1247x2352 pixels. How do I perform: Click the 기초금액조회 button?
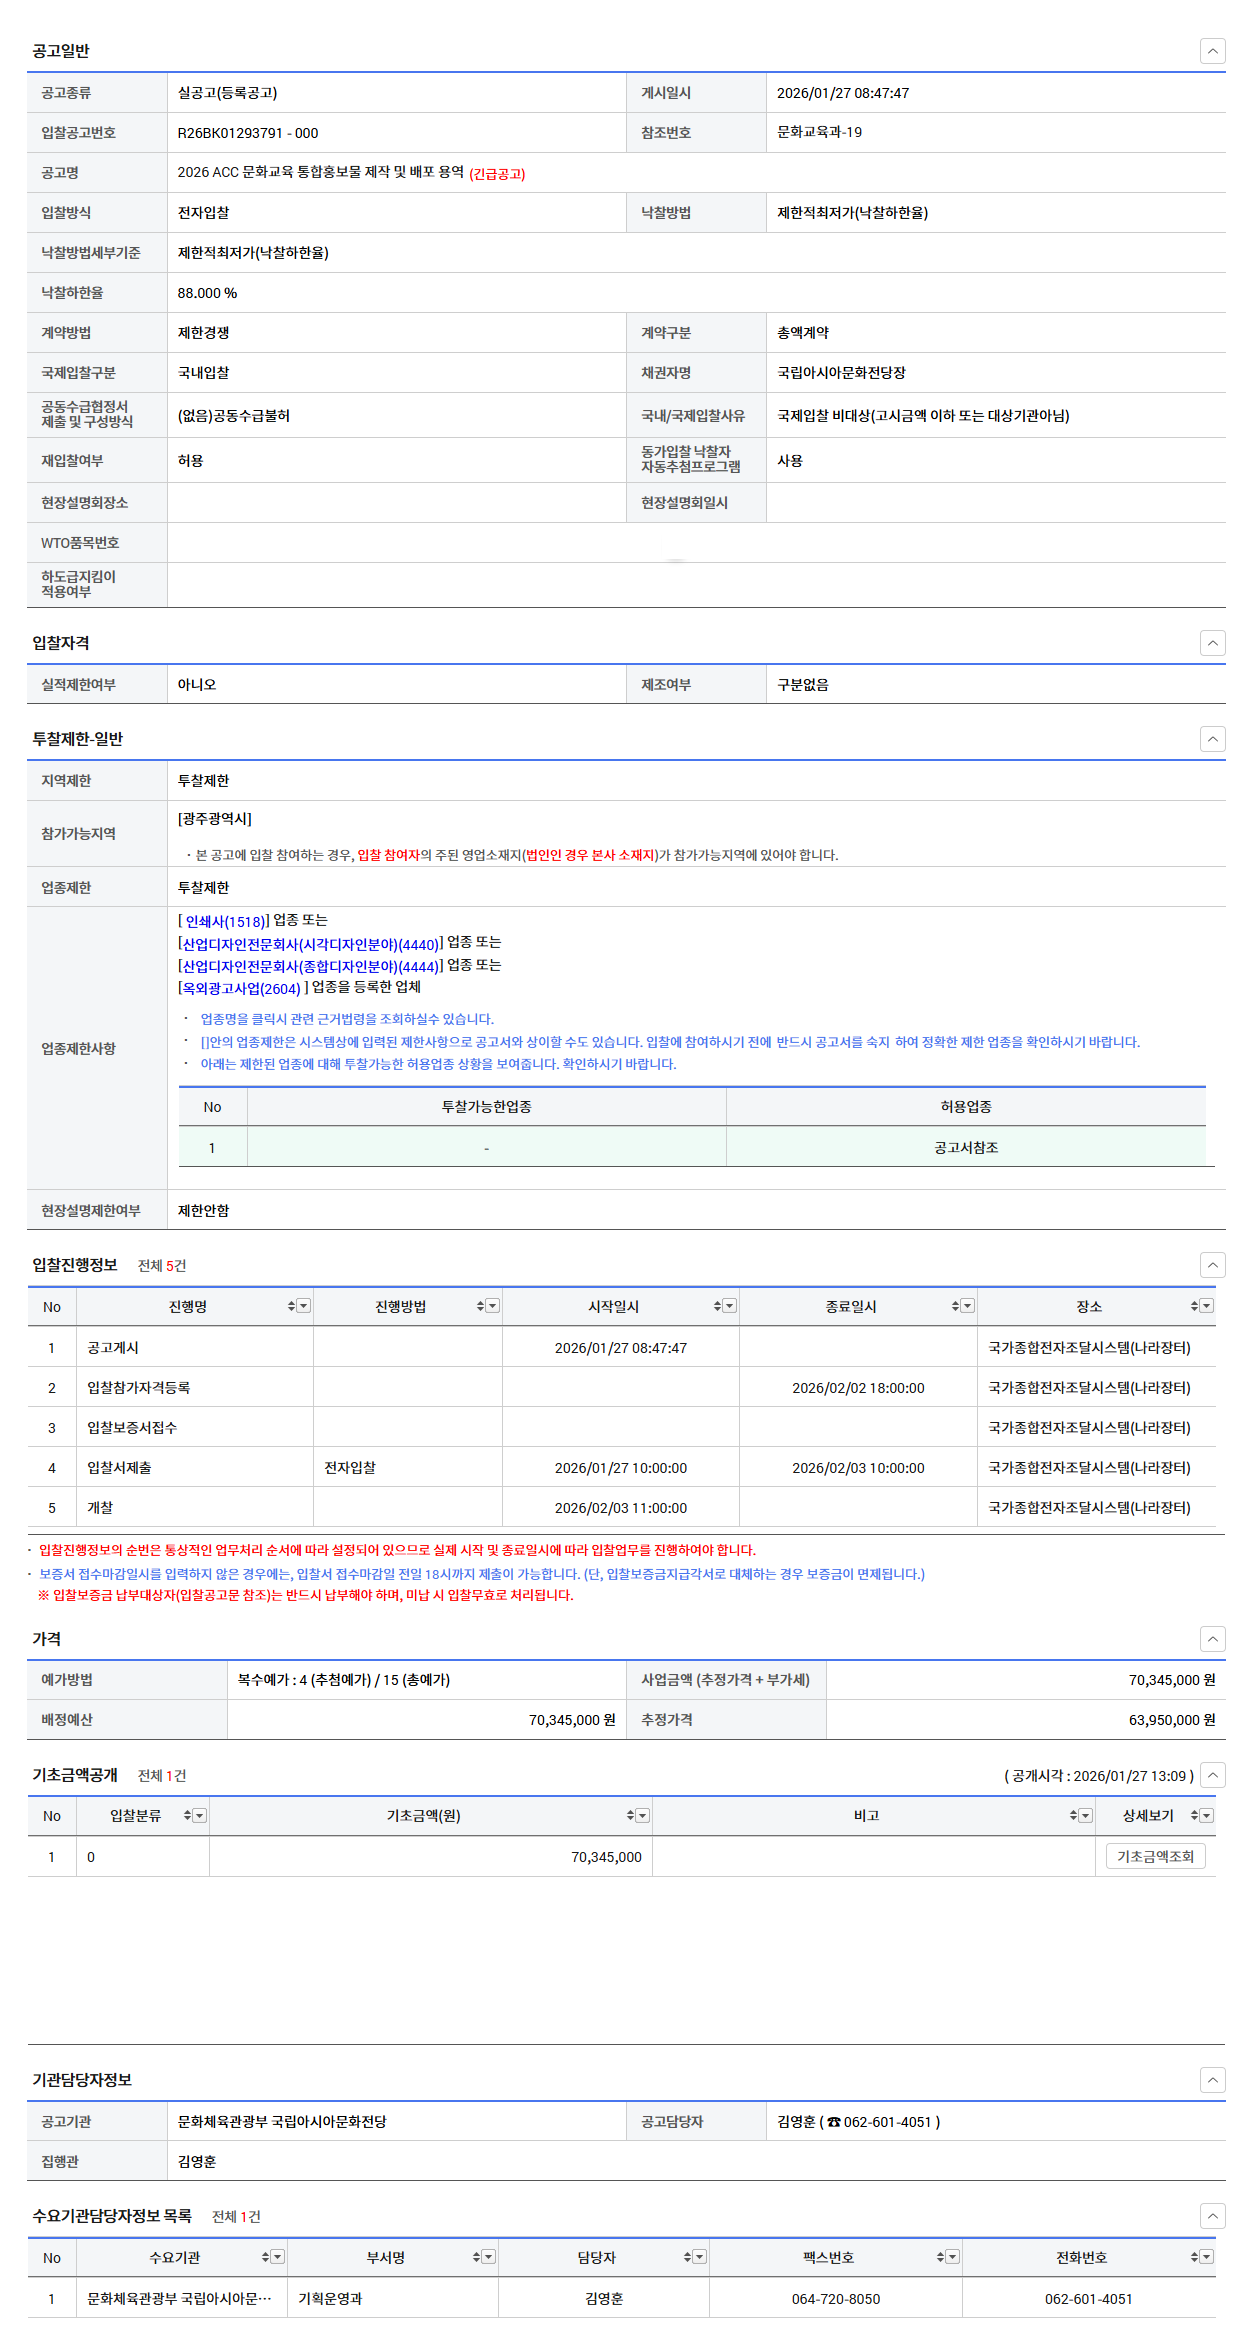pyautogui.click(x=1155, y=1856)
